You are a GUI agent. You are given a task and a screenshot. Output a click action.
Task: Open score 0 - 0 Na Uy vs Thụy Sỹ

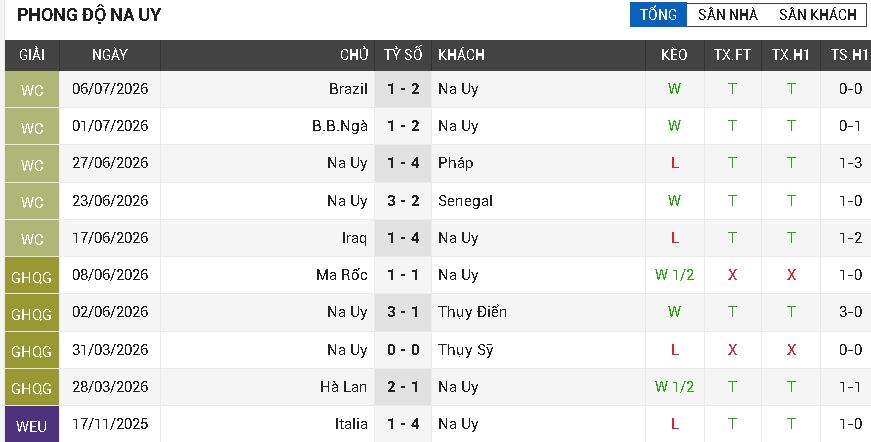(x=403, y=350)
